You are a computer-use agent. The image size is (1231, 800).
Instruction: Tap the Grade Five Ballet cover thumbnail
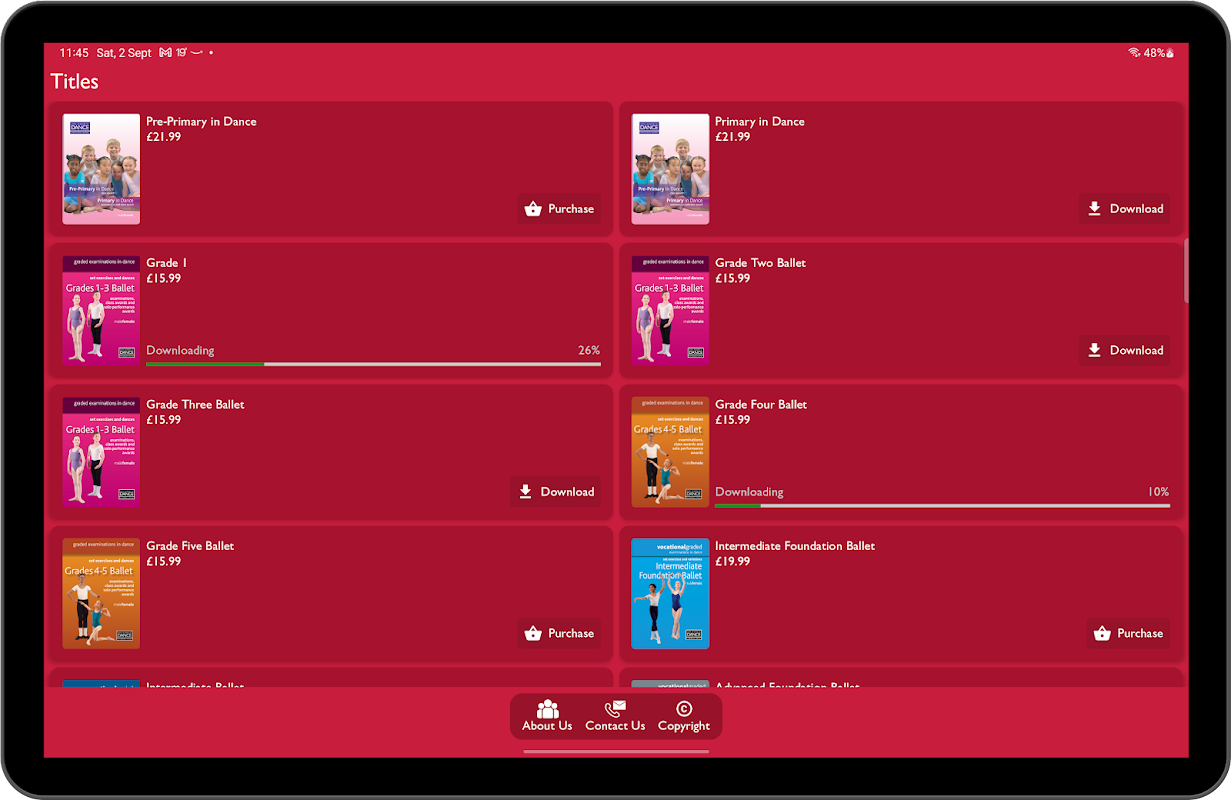101,594
